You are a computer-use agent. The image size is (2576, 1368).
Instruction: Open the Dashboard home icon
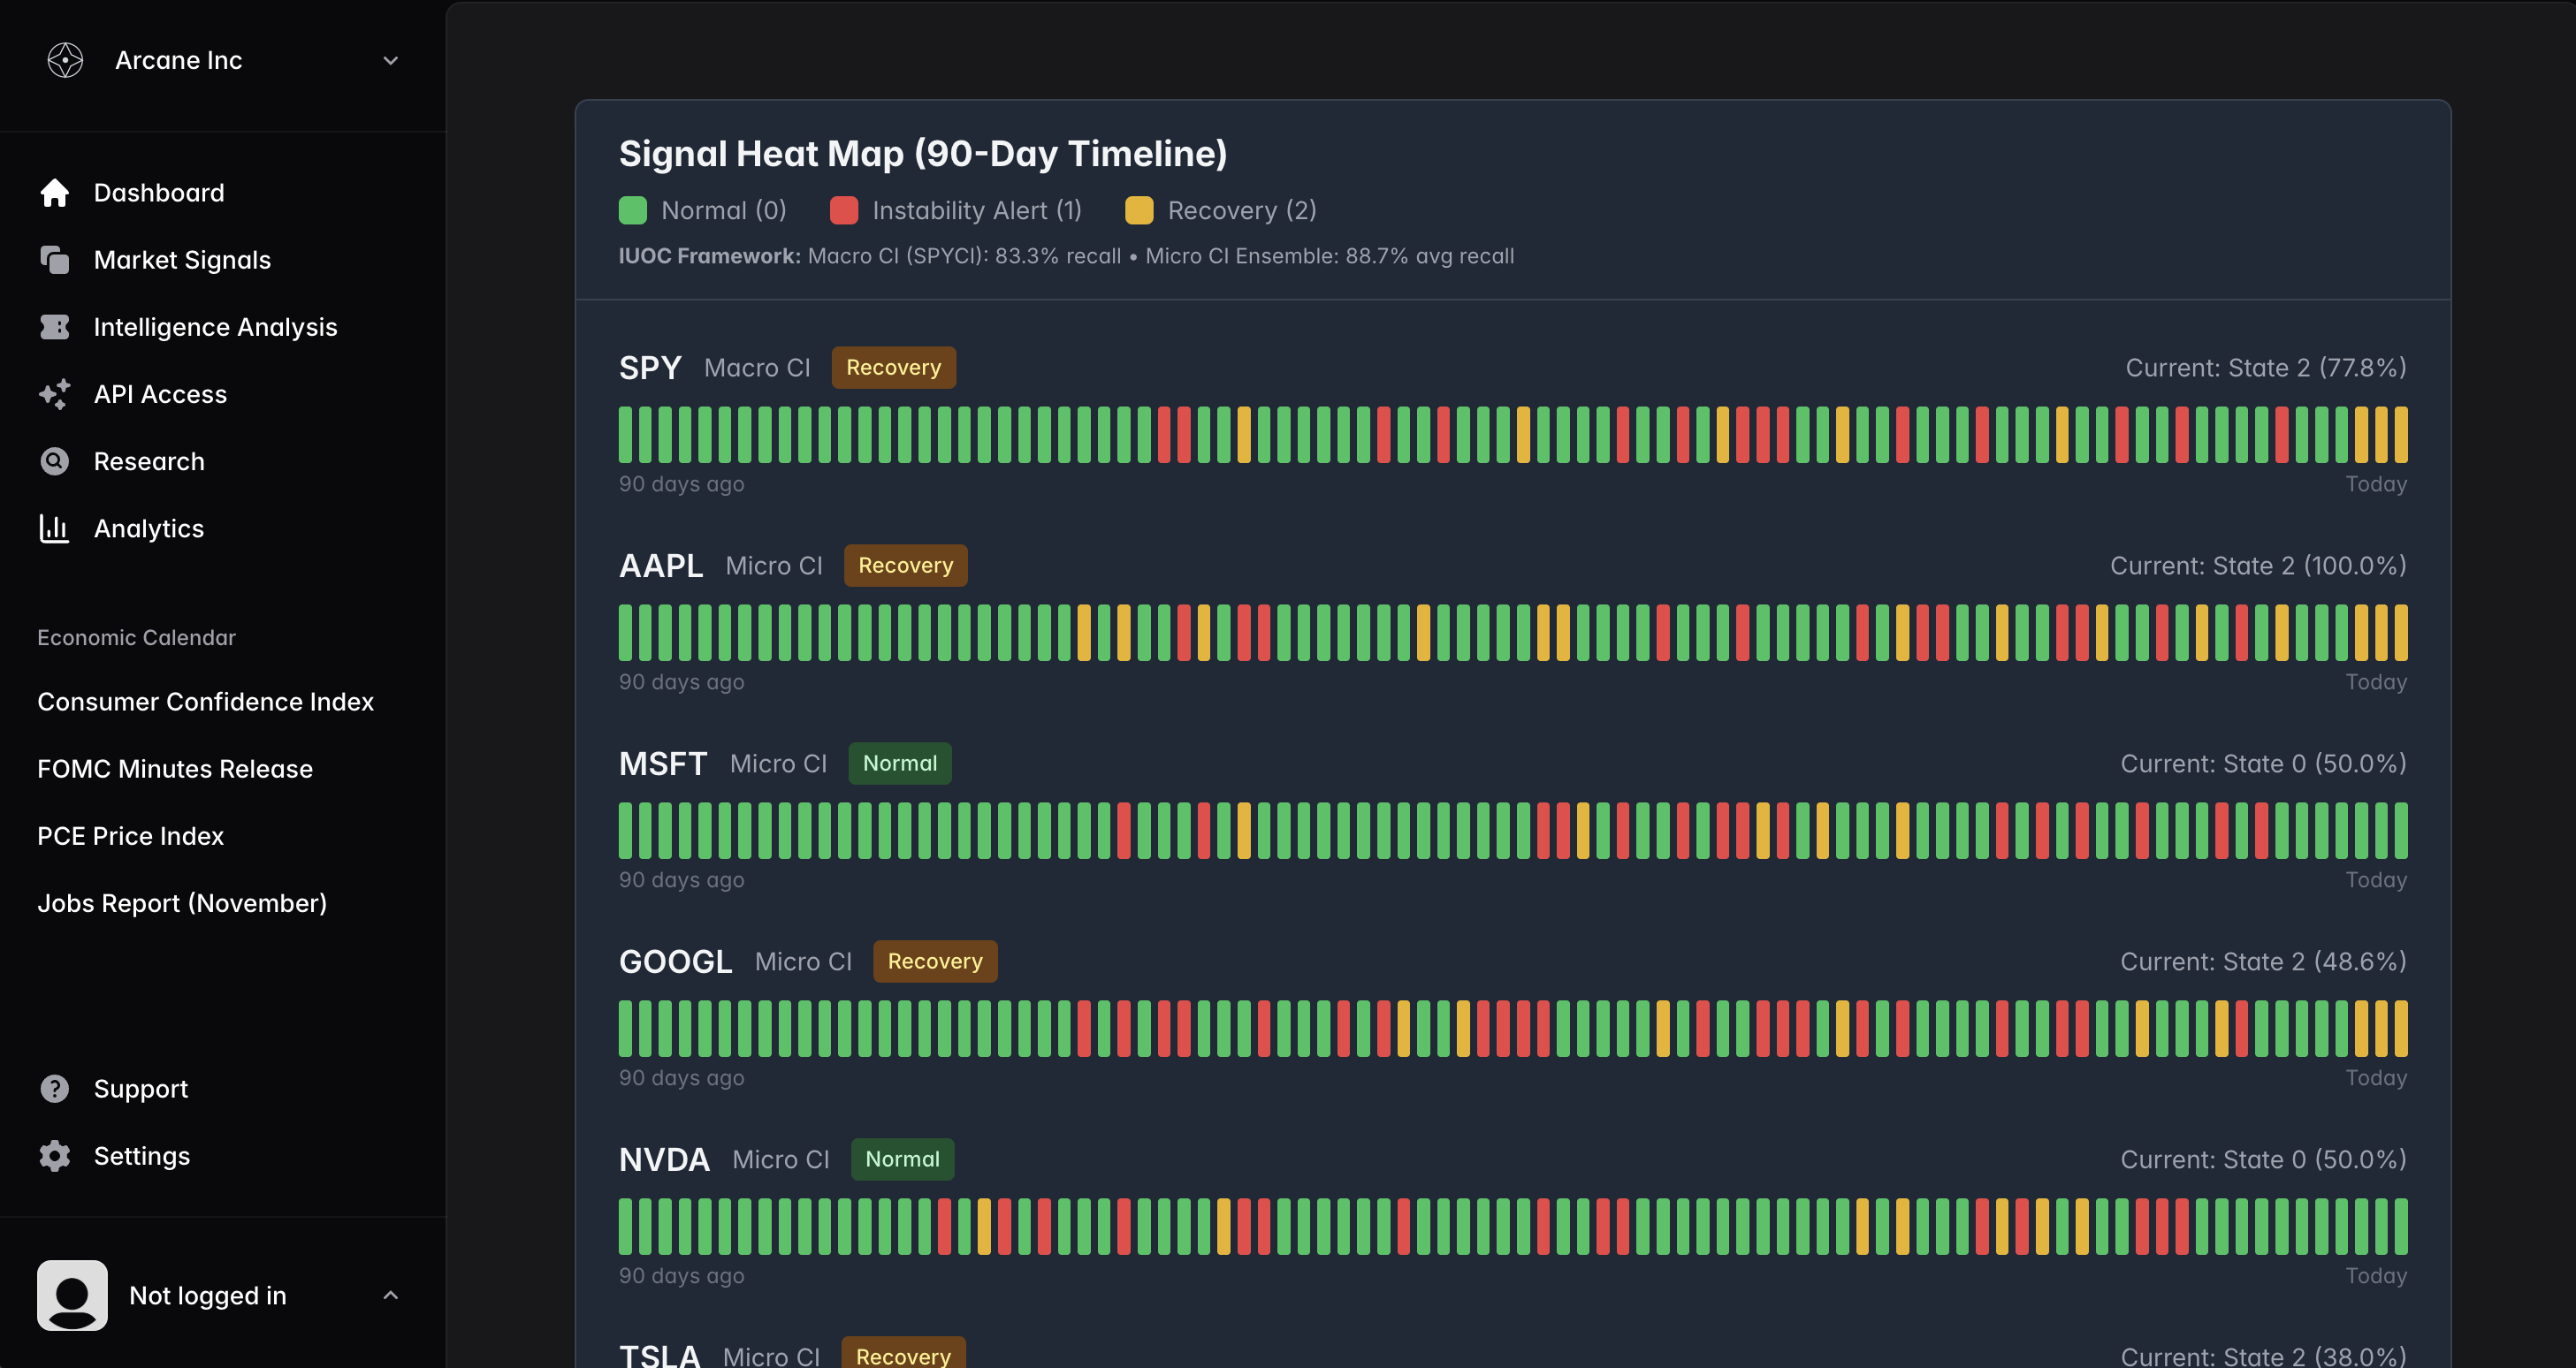pos(55,192)
